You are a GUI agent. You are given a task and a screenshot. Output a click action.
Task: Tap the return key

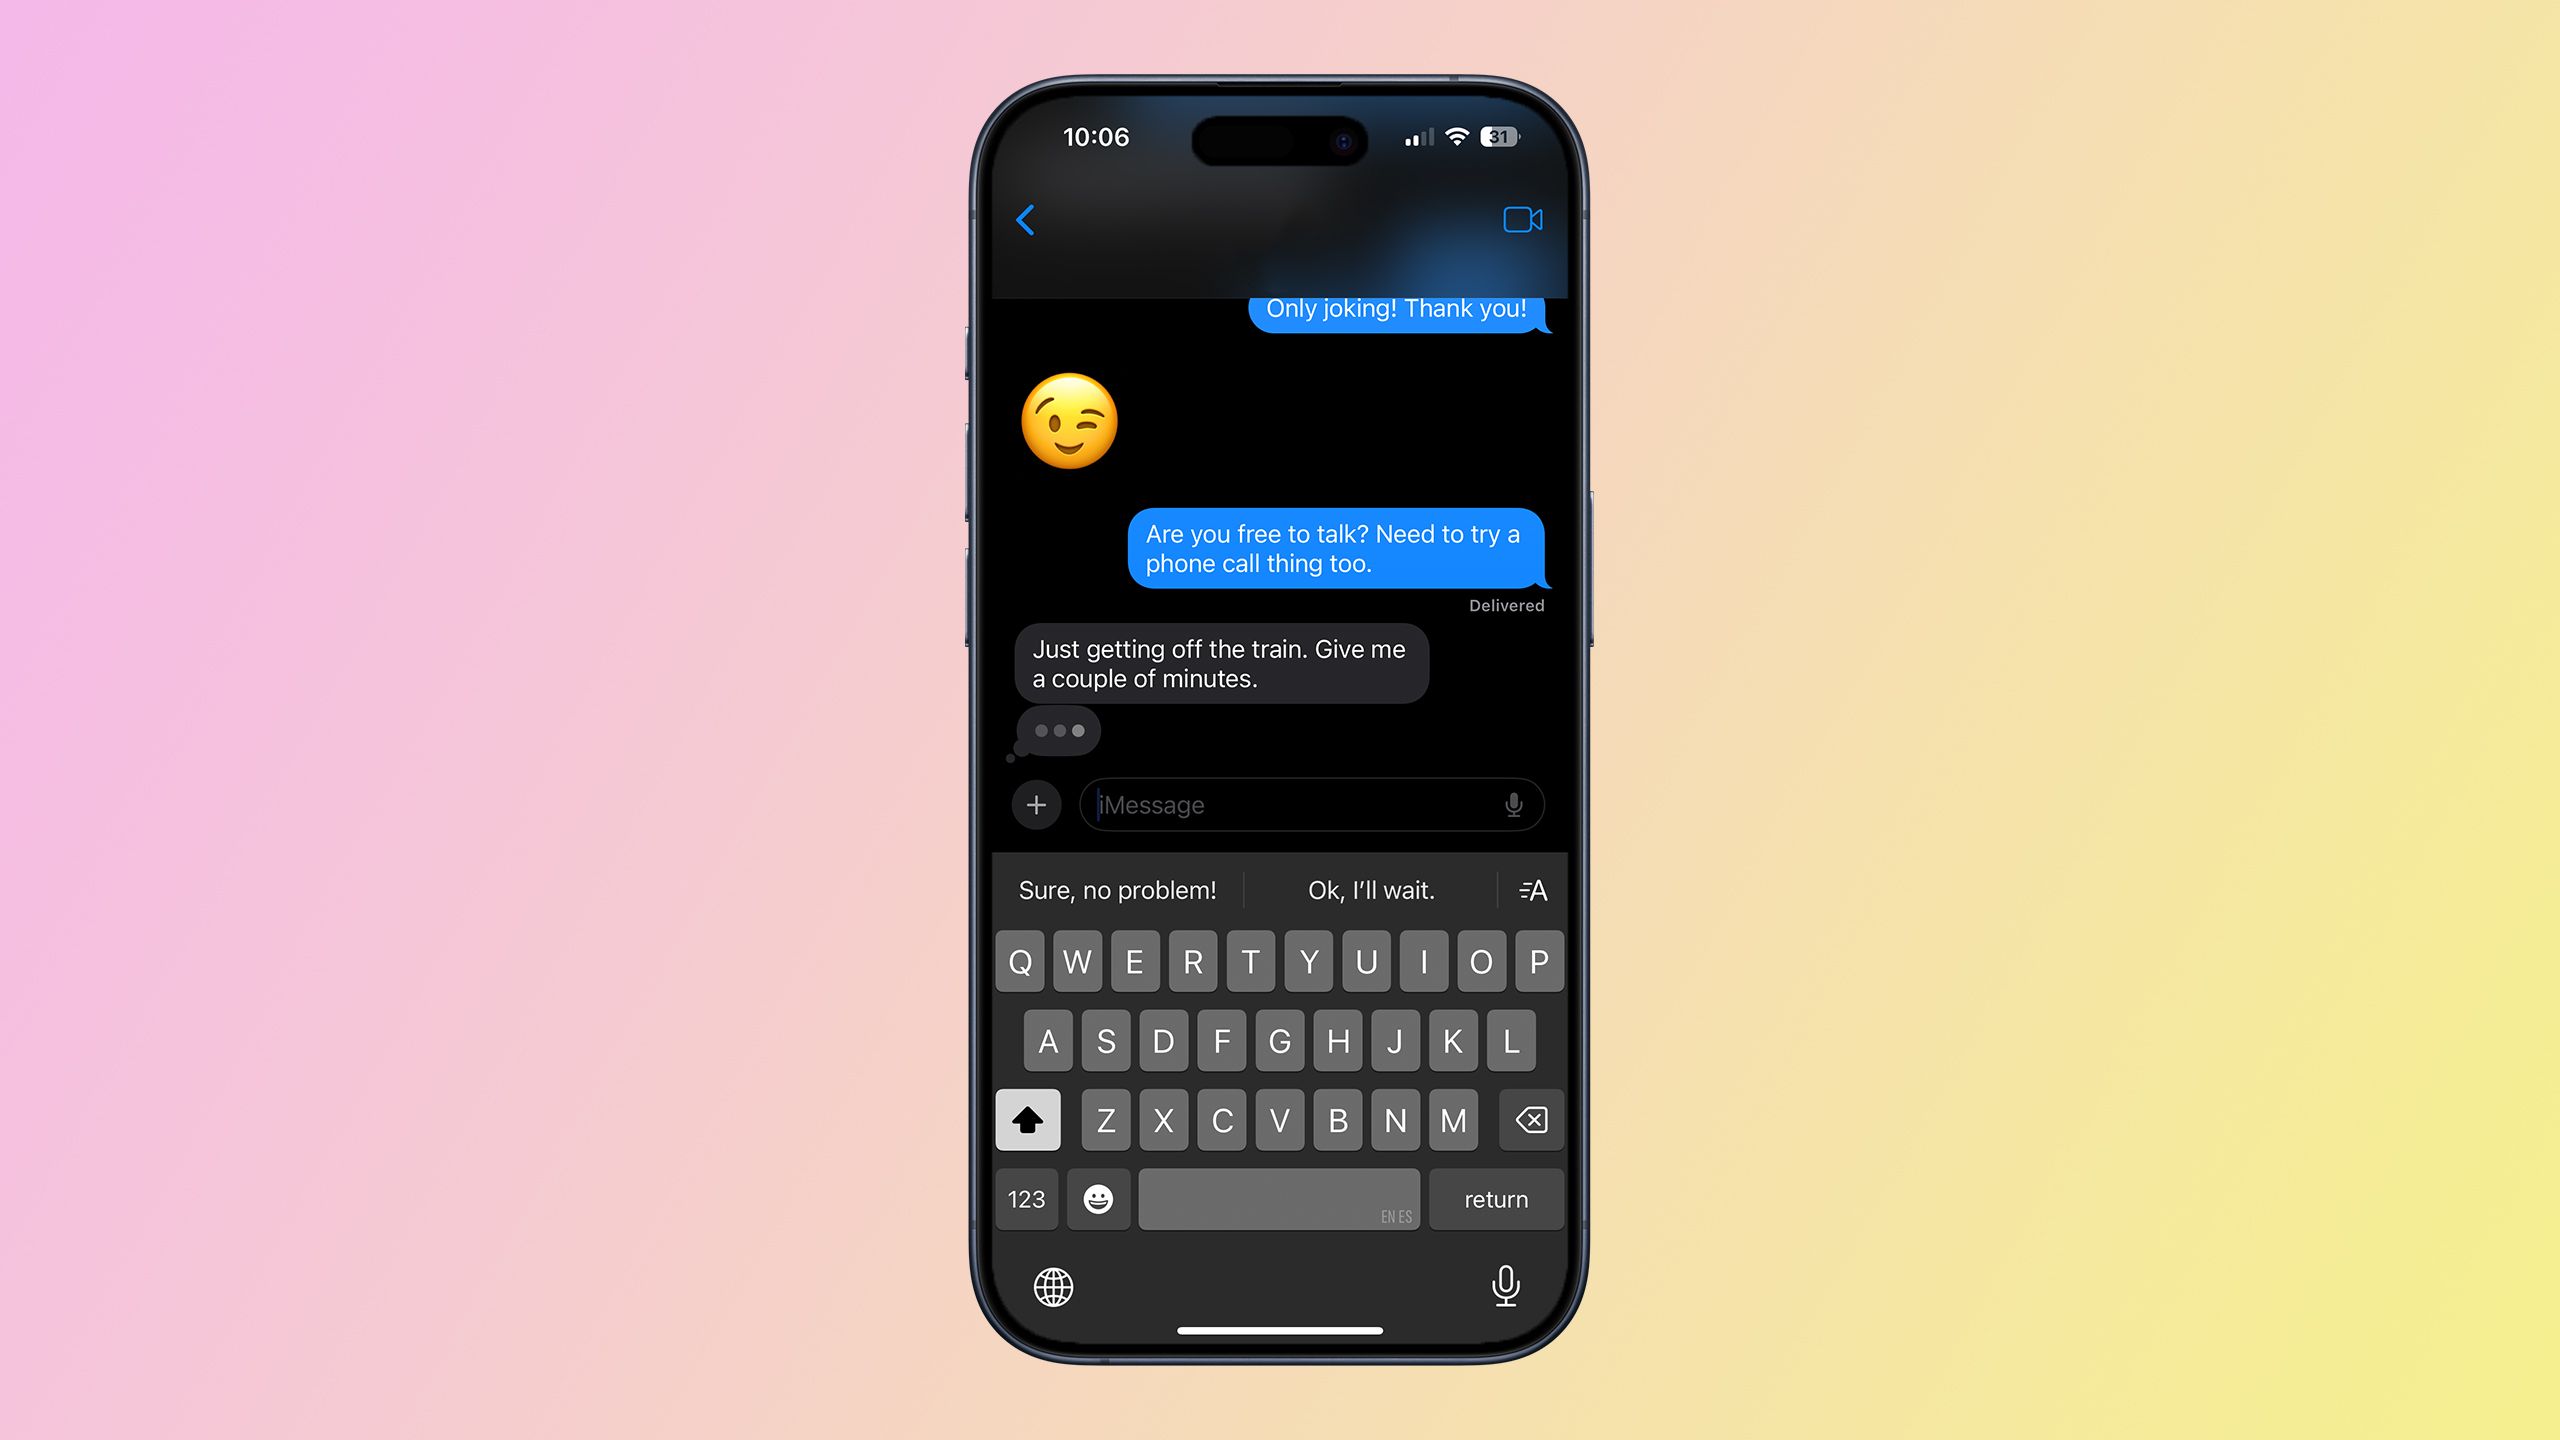click(x=1496, y=1199)
